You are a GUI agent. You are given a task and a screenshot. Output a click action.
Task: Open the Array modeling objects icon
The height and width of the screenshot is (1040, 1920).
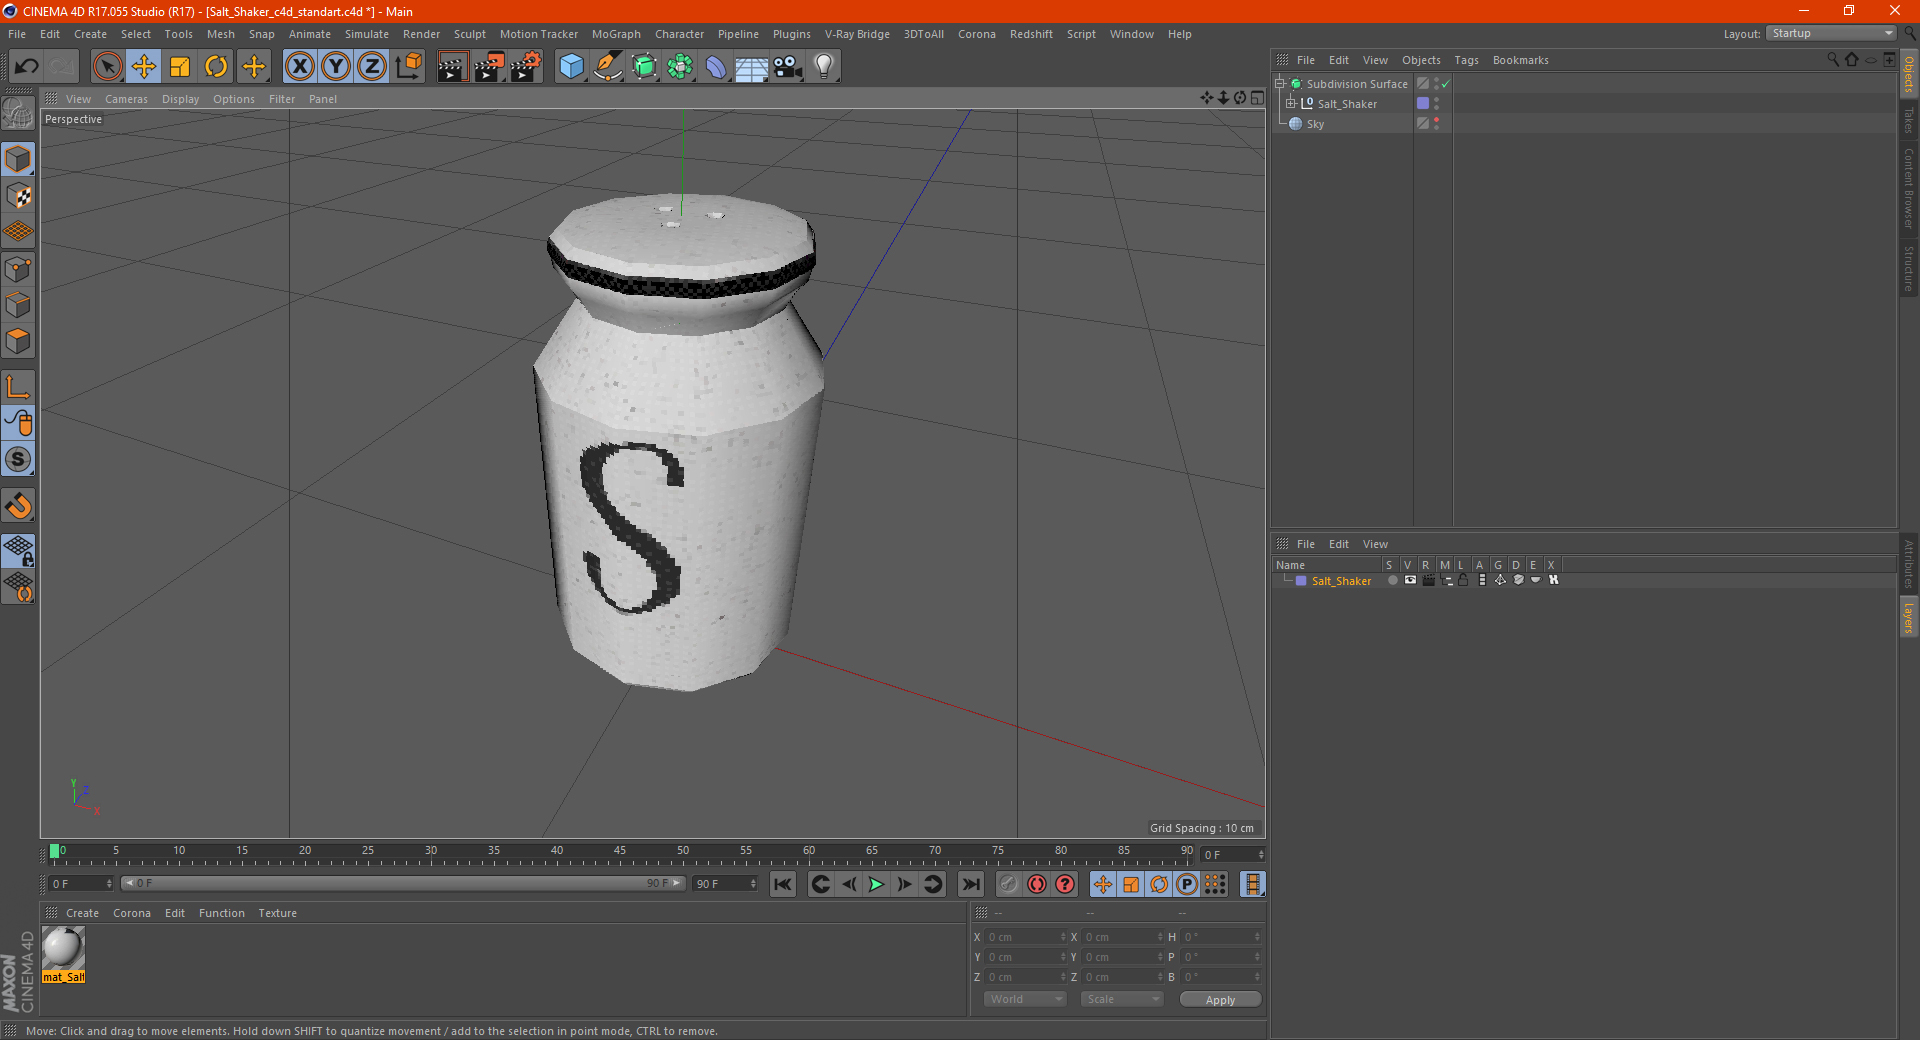pyautogui.click(x=680, y=67)
